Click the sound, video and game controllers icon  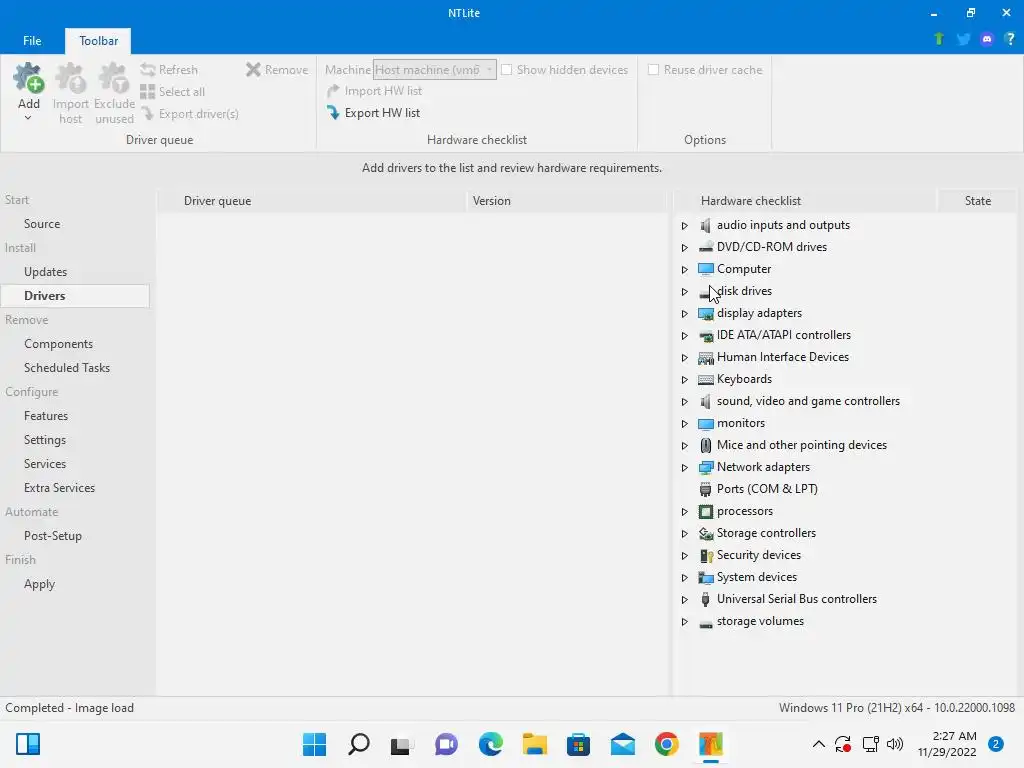[705, 401]
